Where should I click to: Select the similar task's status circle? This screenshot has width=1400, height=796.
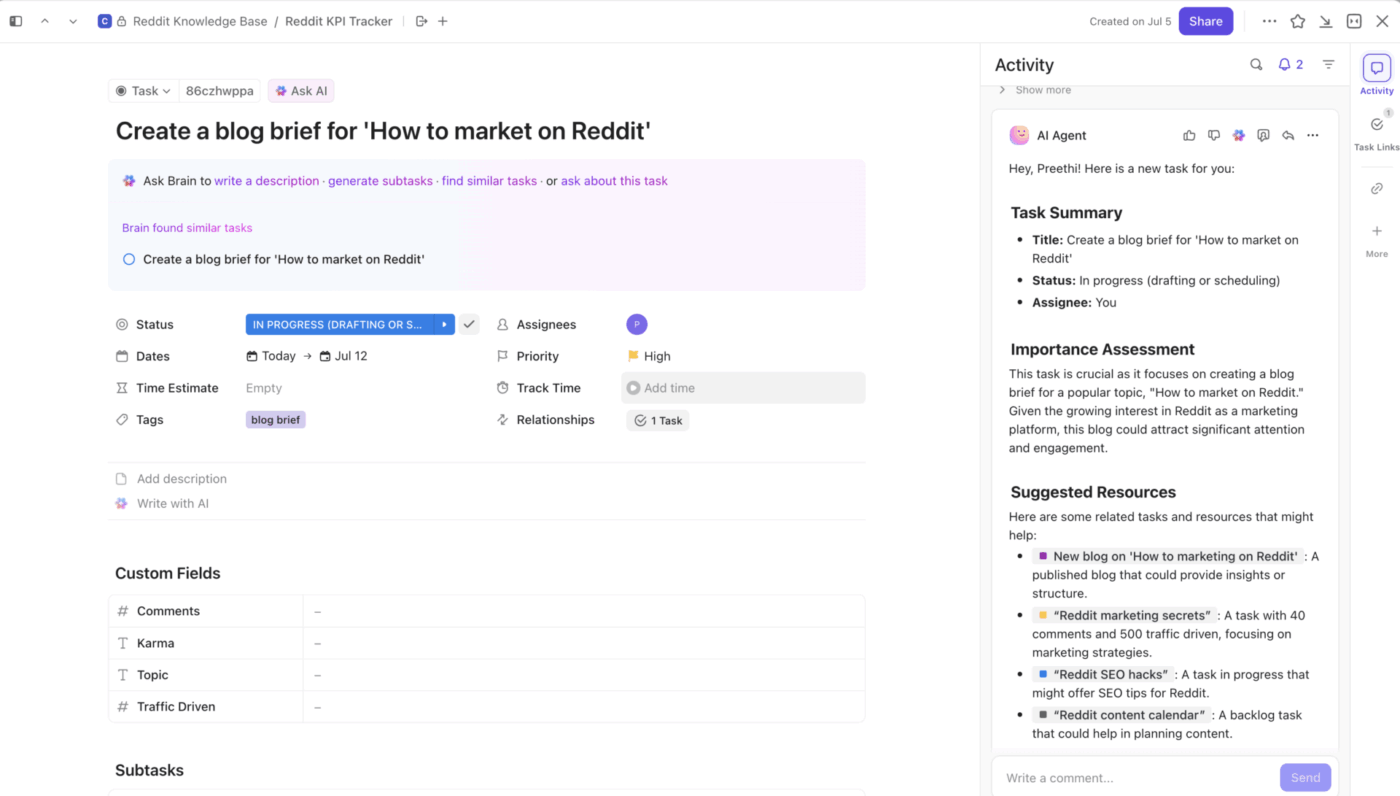coord(128,258)
